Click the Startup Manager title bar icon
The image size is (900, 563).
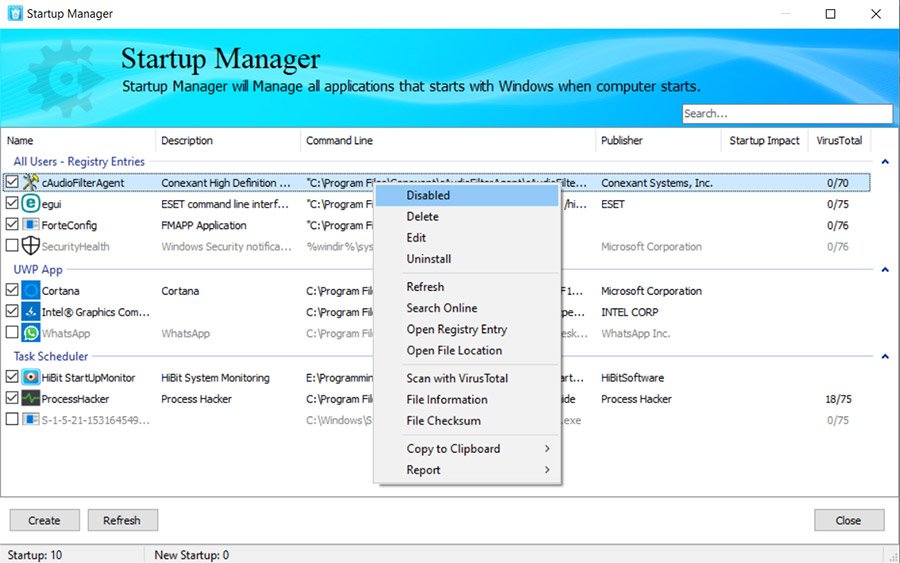(x=15, y=13)
